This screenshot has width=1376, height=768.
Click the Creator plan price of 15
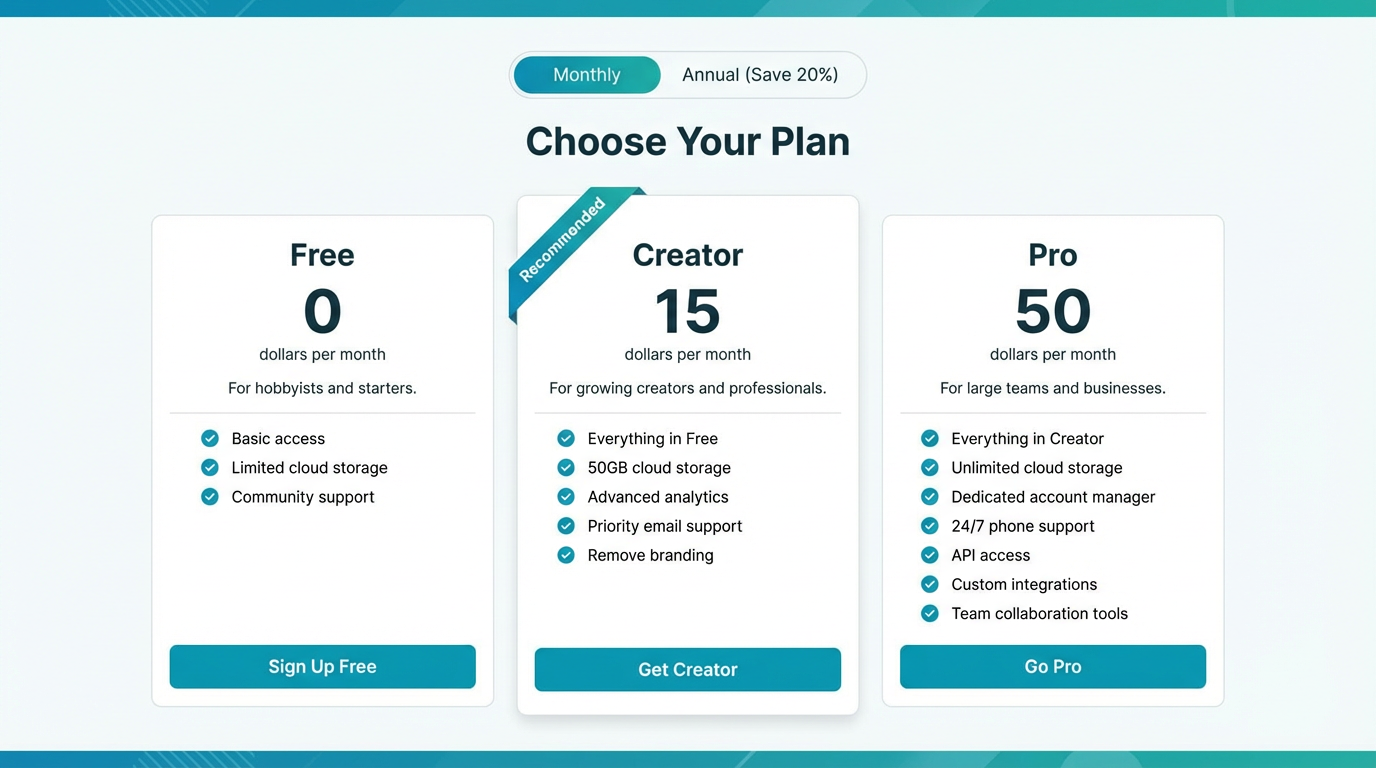pos(687,311)
